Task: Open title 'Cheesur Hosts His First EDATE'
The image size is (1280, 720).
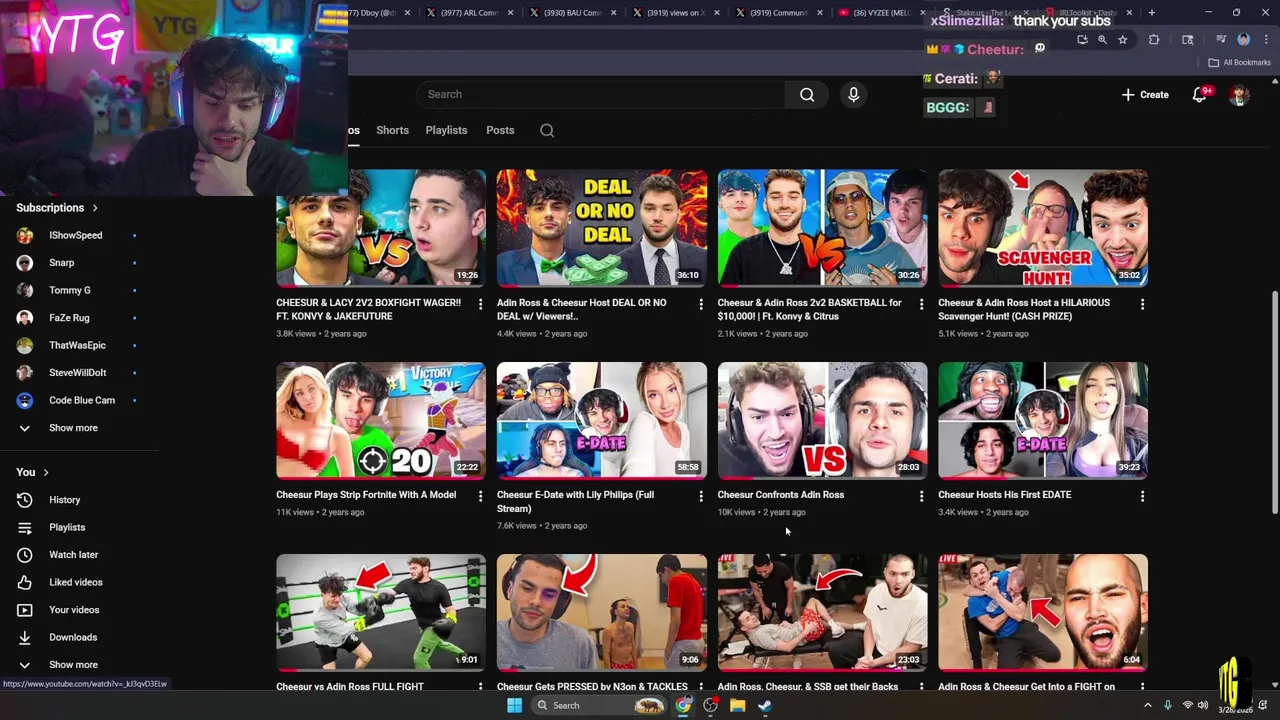Action: [x=1004, y=495]
